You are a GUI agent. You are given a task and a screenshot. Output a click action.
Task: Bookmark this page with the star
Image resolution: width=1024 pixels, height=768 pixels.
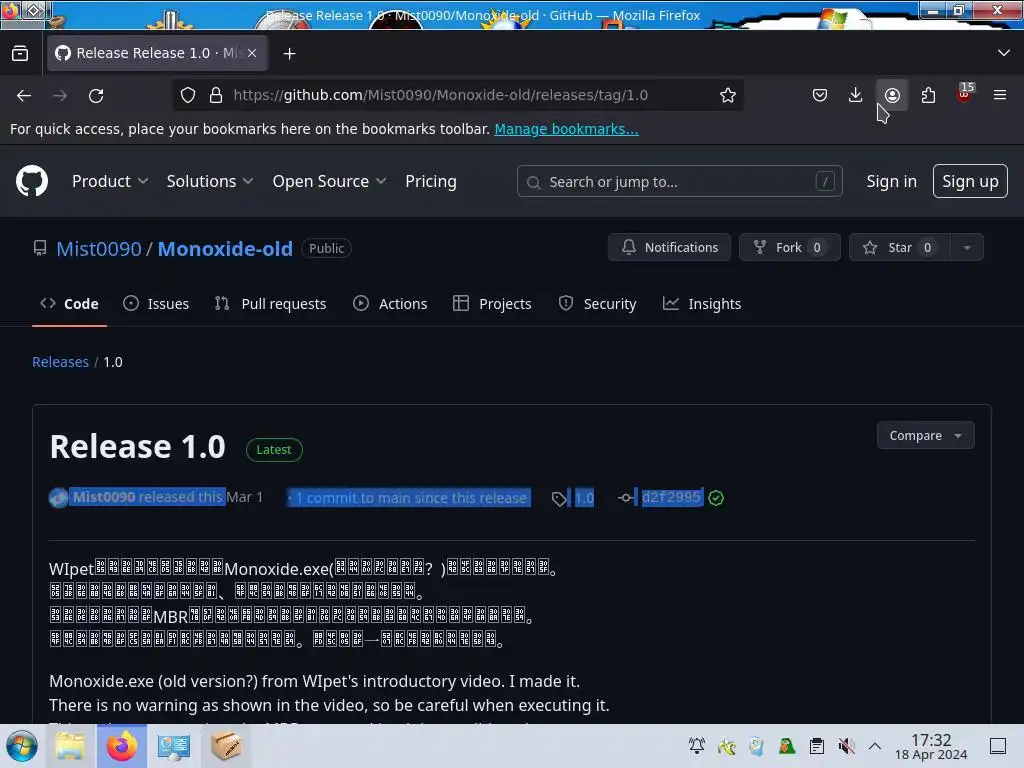[x=728, y=95]
